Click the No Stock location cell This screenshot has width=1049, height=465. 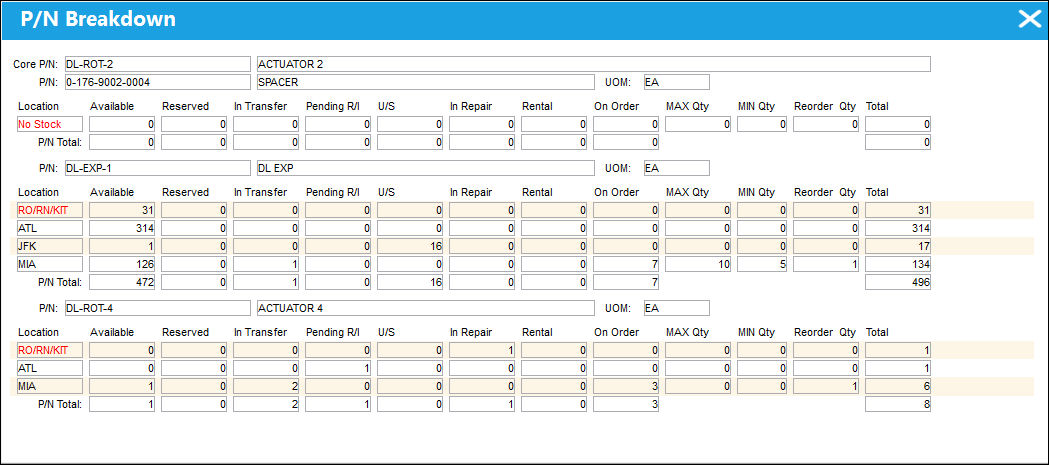tap(50, 124)
